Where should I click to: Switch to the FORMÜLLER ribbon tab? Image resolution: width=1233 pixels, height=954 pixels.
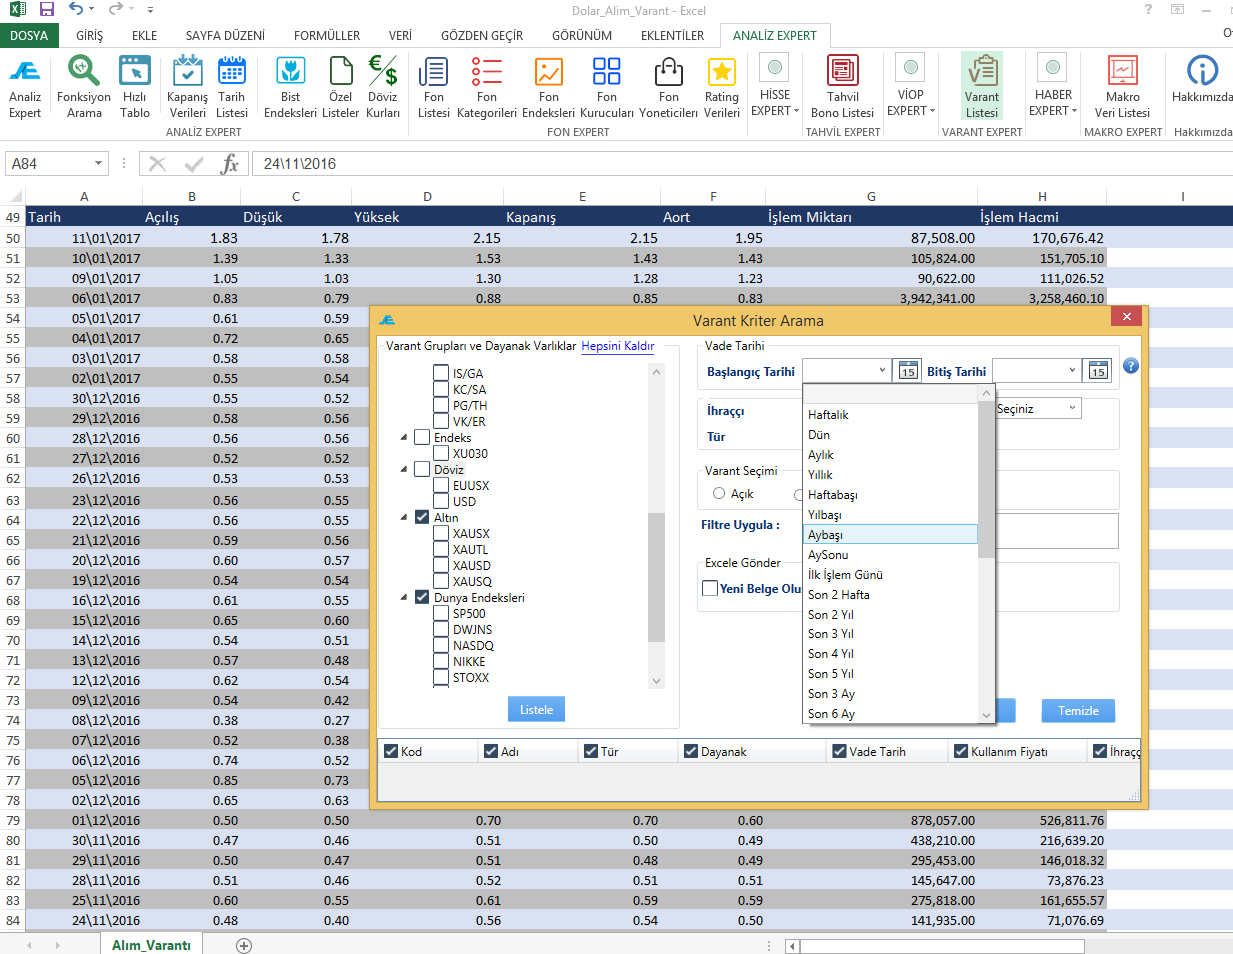point(327,36)
